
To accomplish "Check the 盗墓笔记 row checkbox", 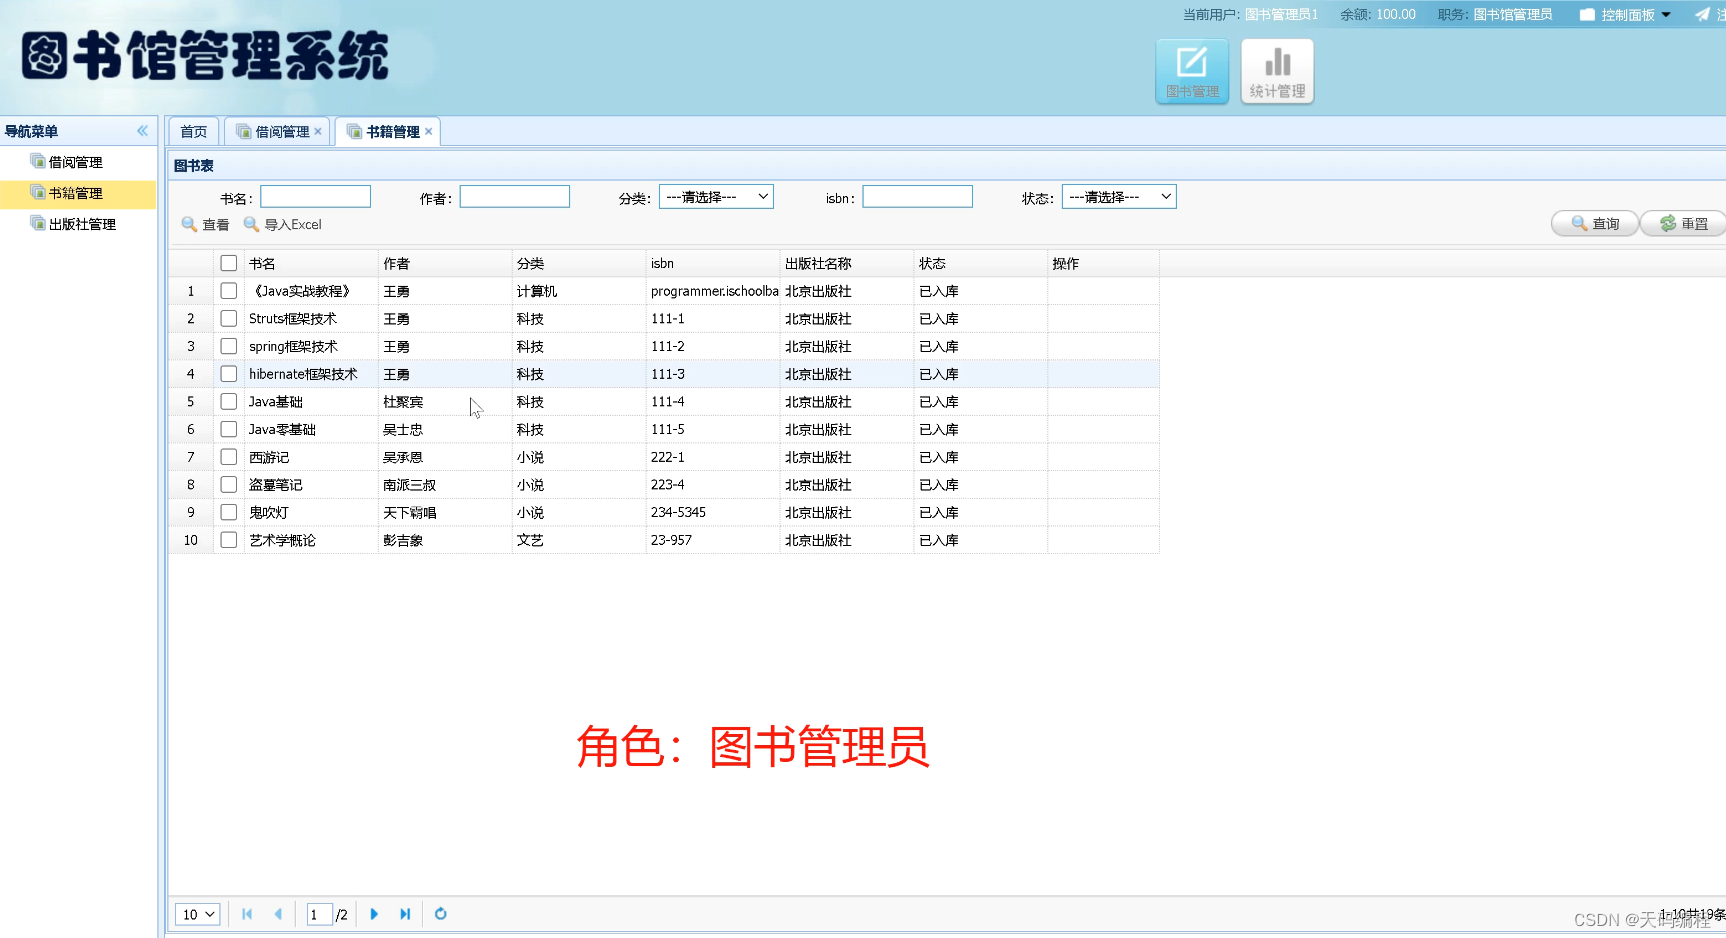I will [x=229, y=484].
